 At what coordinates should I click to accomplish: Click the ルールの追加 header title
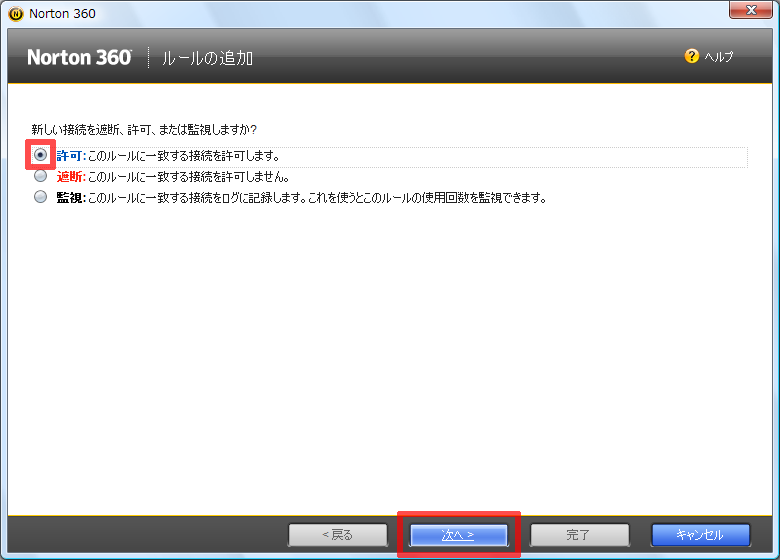(208, 59)
